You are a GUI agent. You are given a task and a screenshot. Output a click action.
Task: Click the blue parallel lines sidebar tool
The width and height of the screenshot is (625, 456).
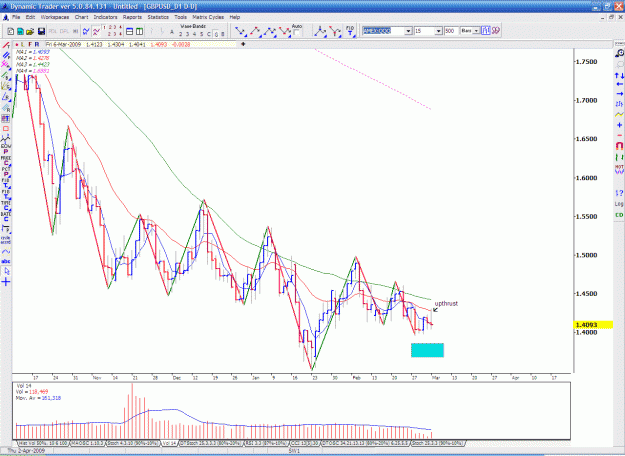6,55
